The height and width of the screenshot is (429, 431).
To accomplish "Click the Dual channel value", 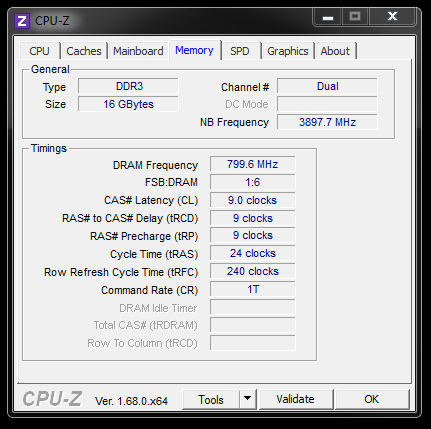I will [x=327, y=86].
